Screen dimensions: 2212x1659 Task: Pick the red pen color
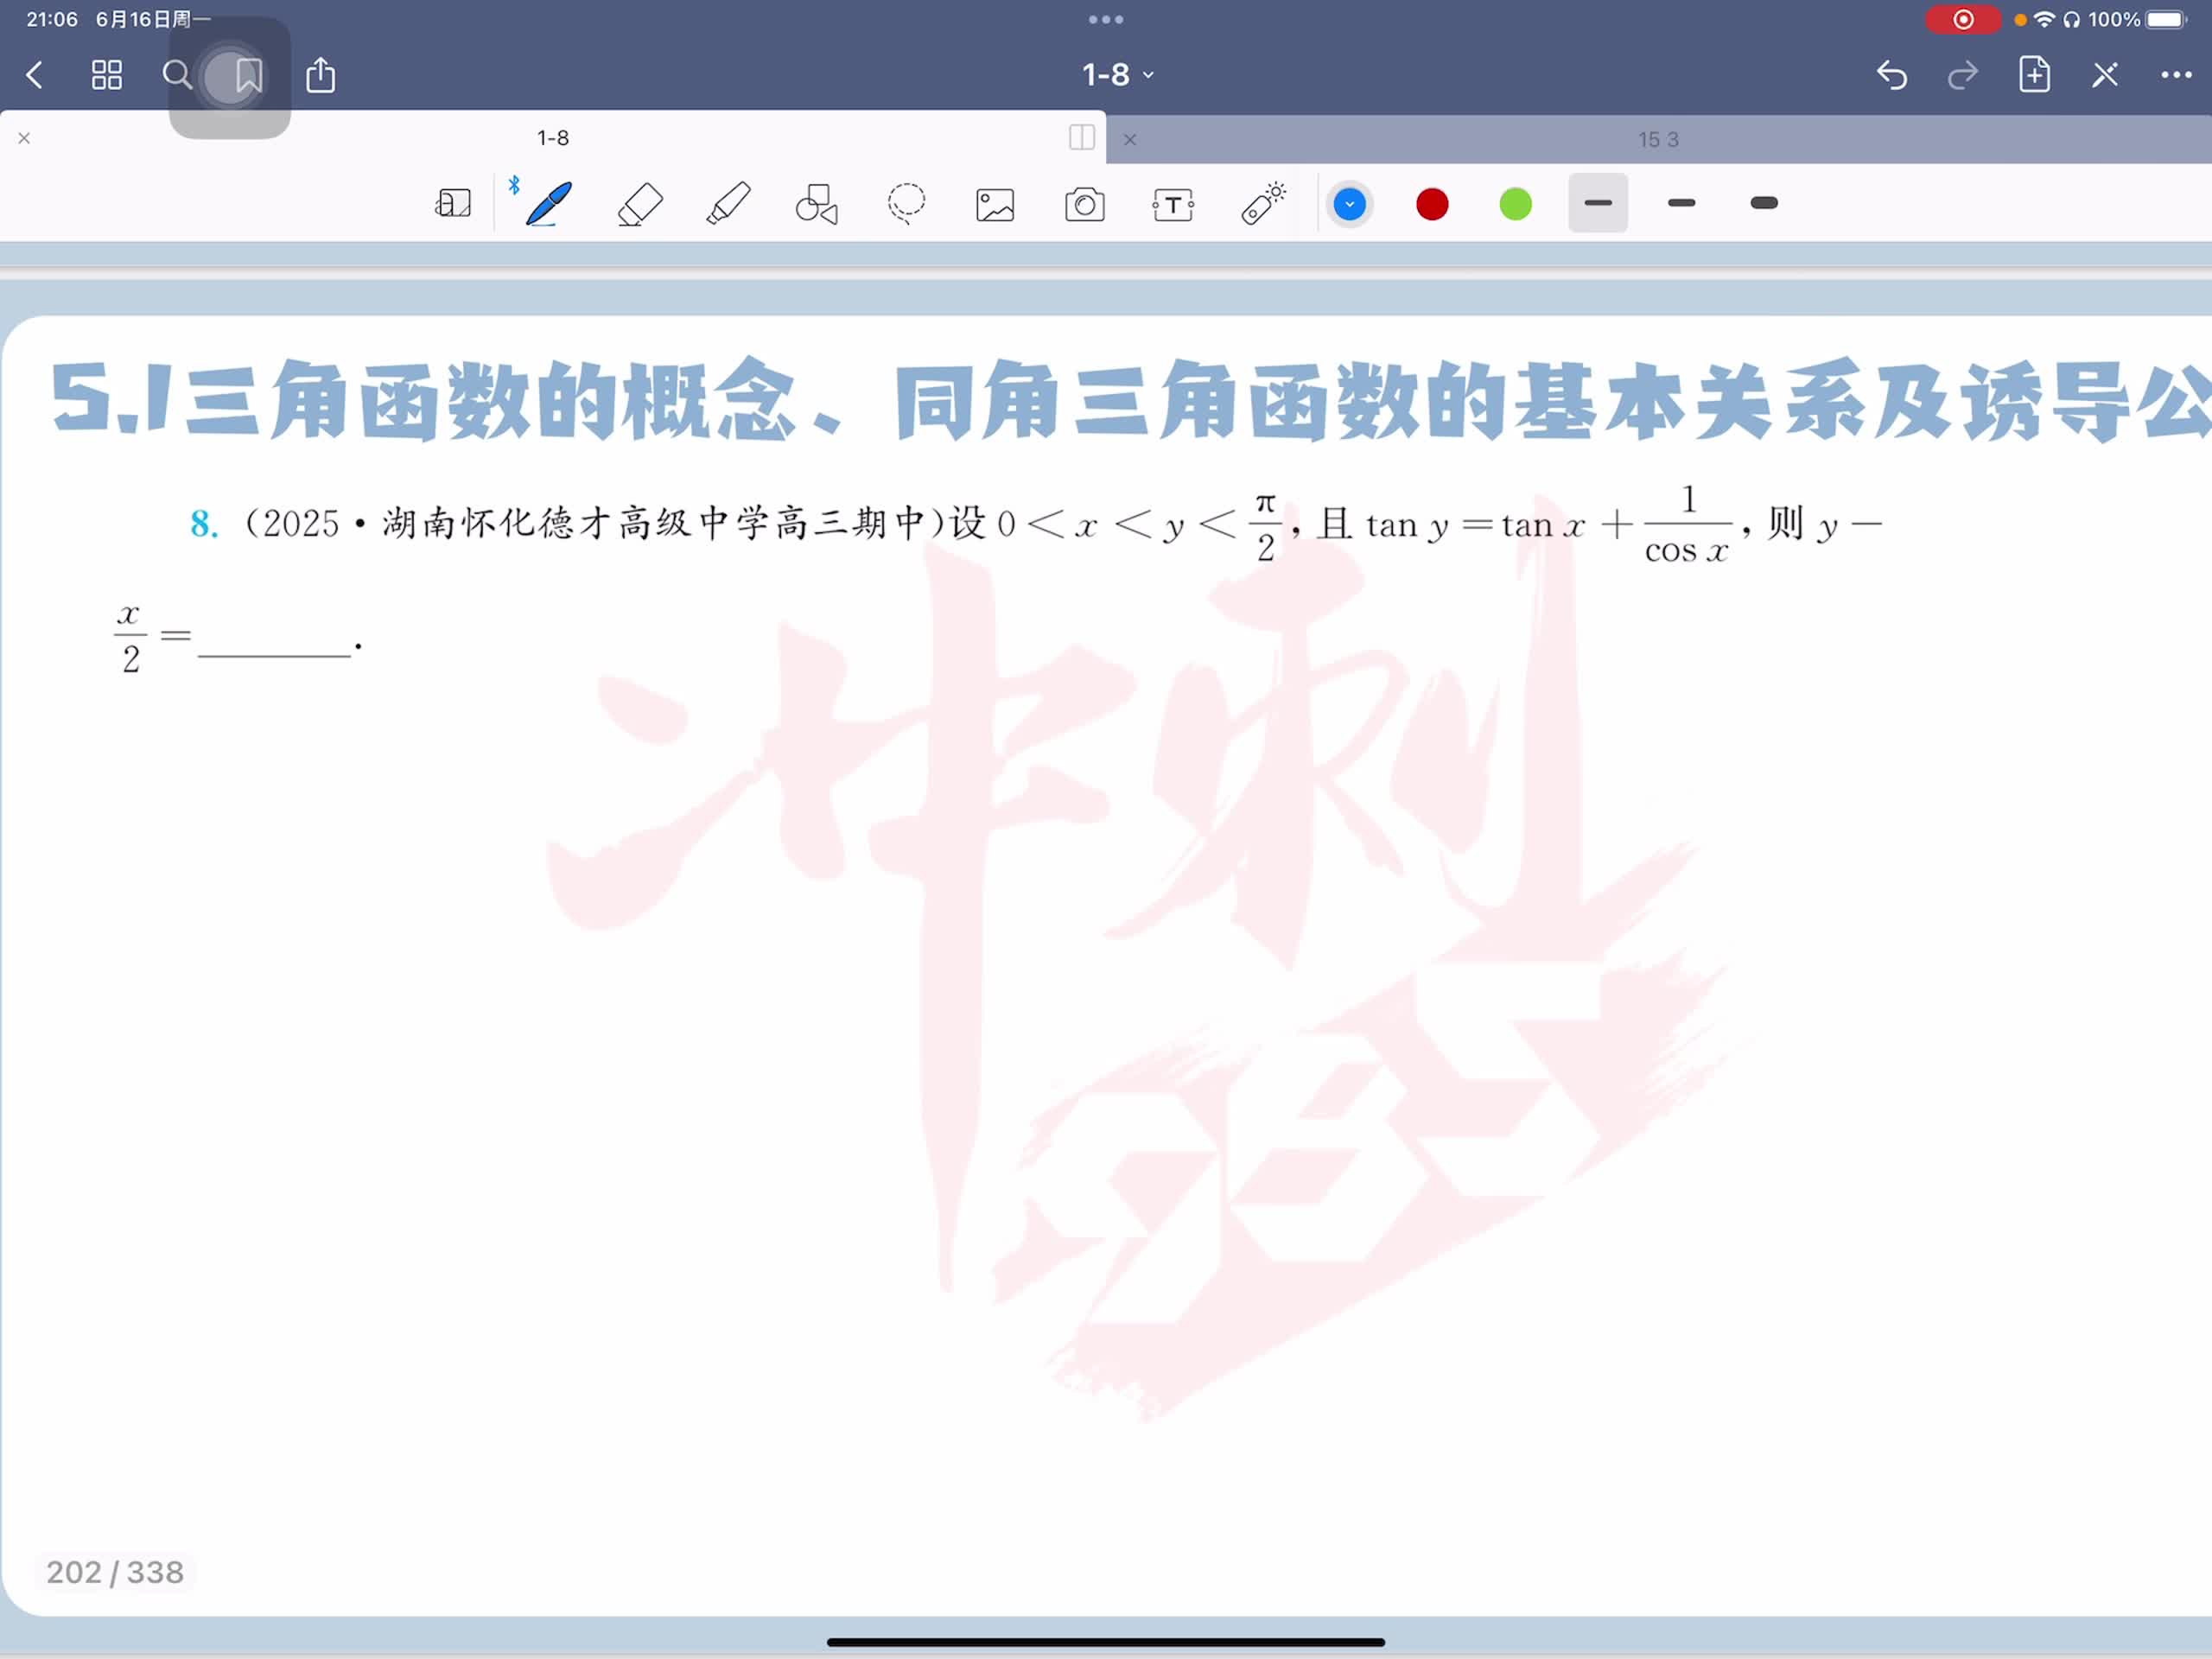[1432, 205]
